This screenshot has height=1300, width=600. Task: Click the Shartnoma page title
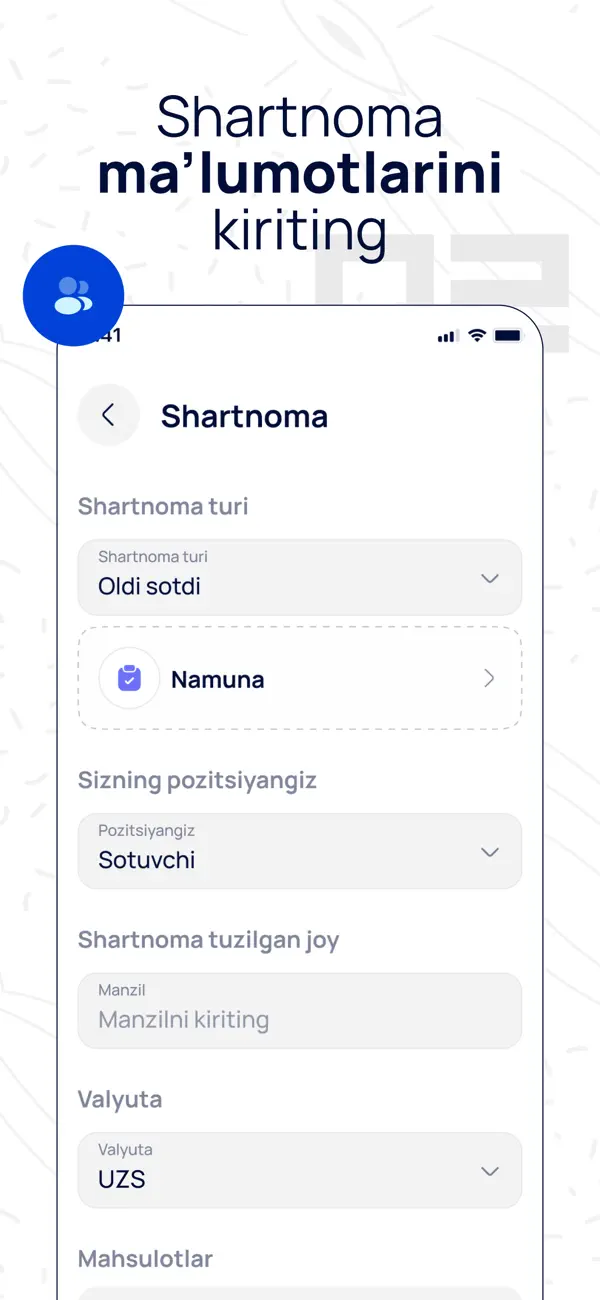pos(244,416)
